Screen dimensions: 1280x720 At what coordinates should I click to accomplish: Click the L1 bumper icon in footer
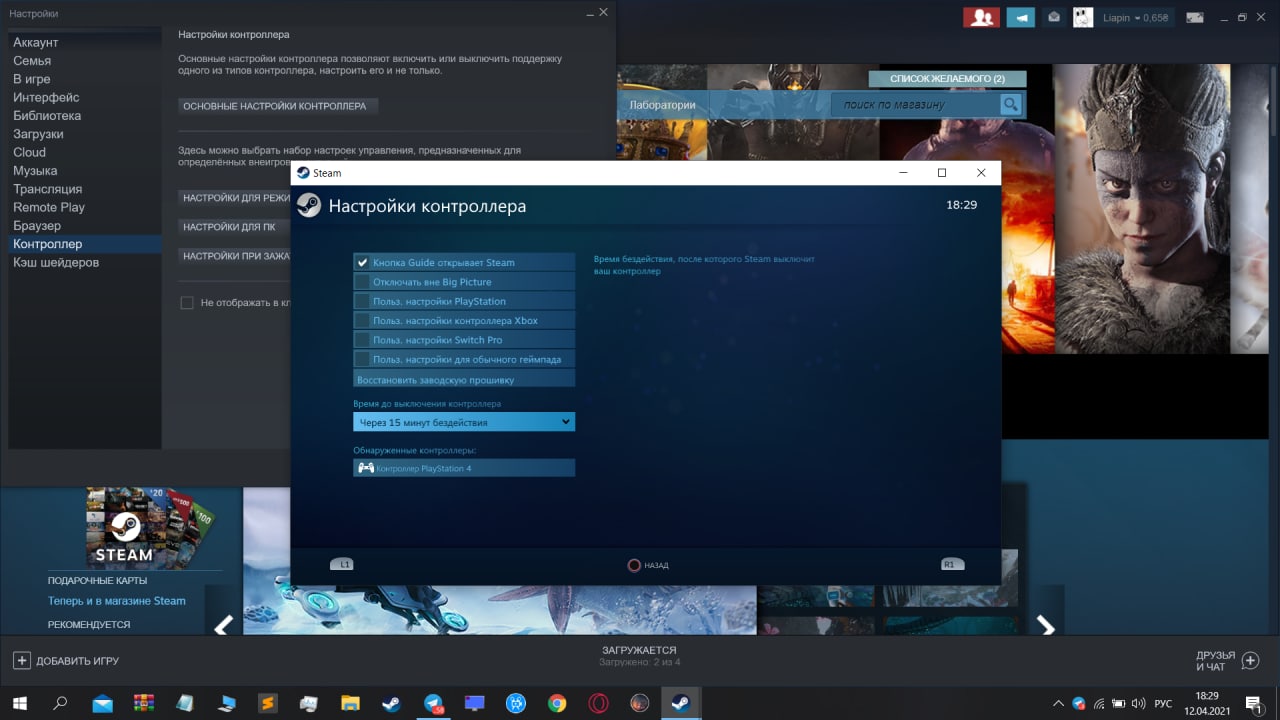pos(342,564)
